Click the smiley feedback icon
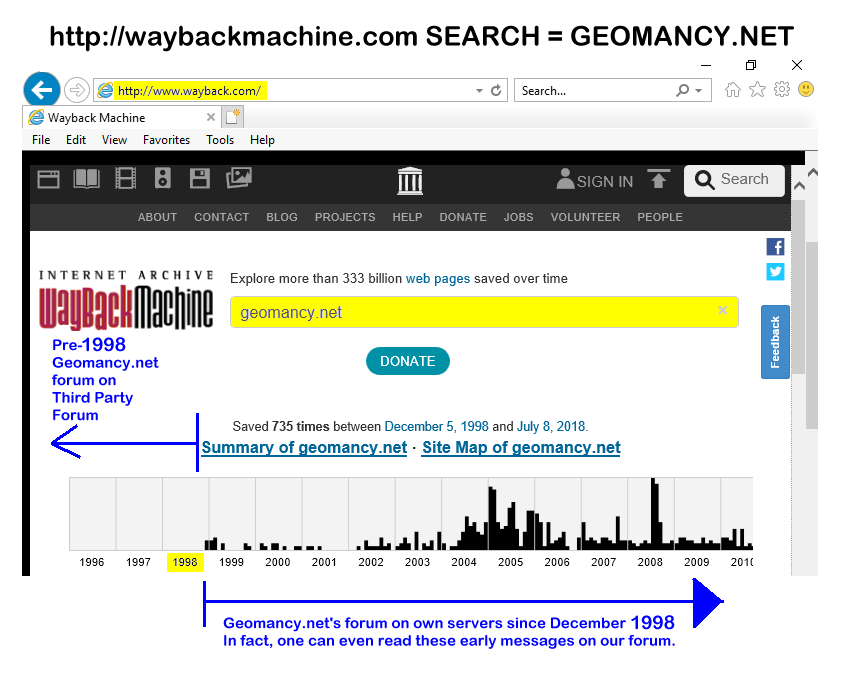 [x=806, y=89]
